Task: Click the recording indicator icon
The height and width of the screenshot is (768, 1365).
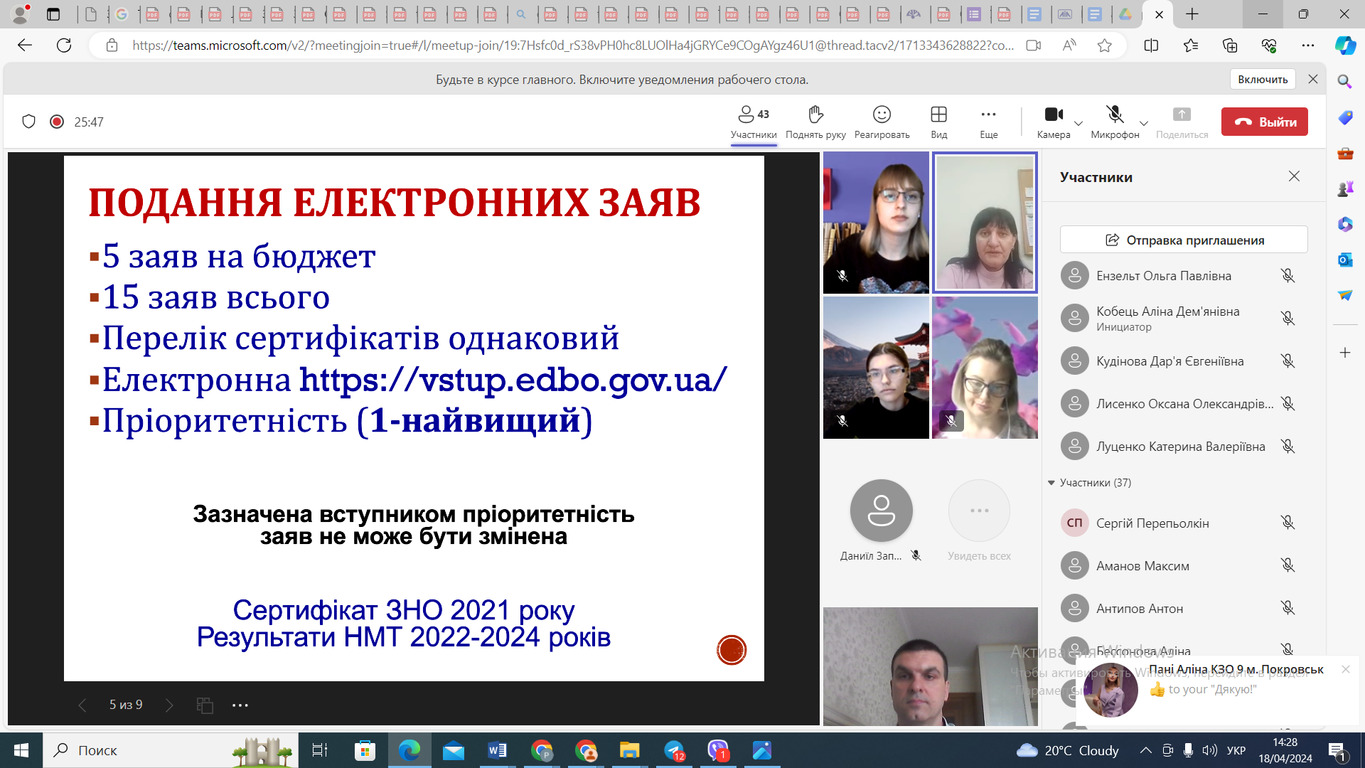Action: pos(57,122)
